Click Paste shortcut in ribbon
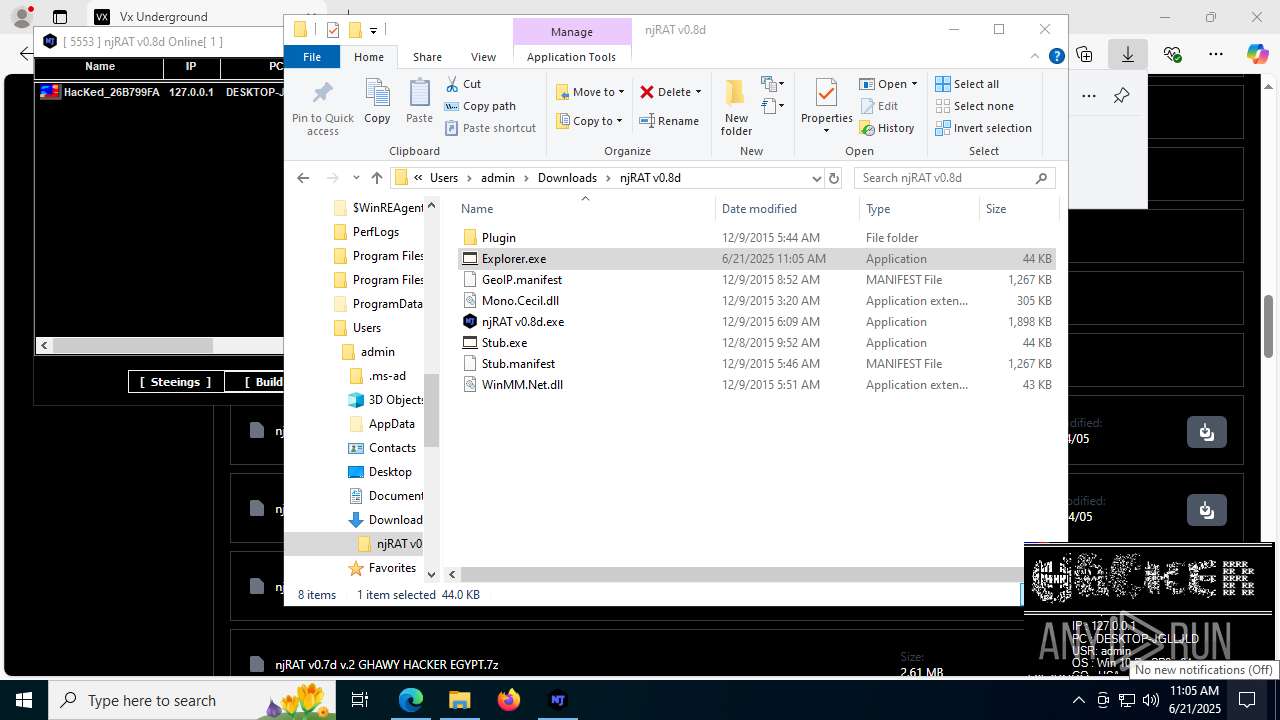 point(490,128)
